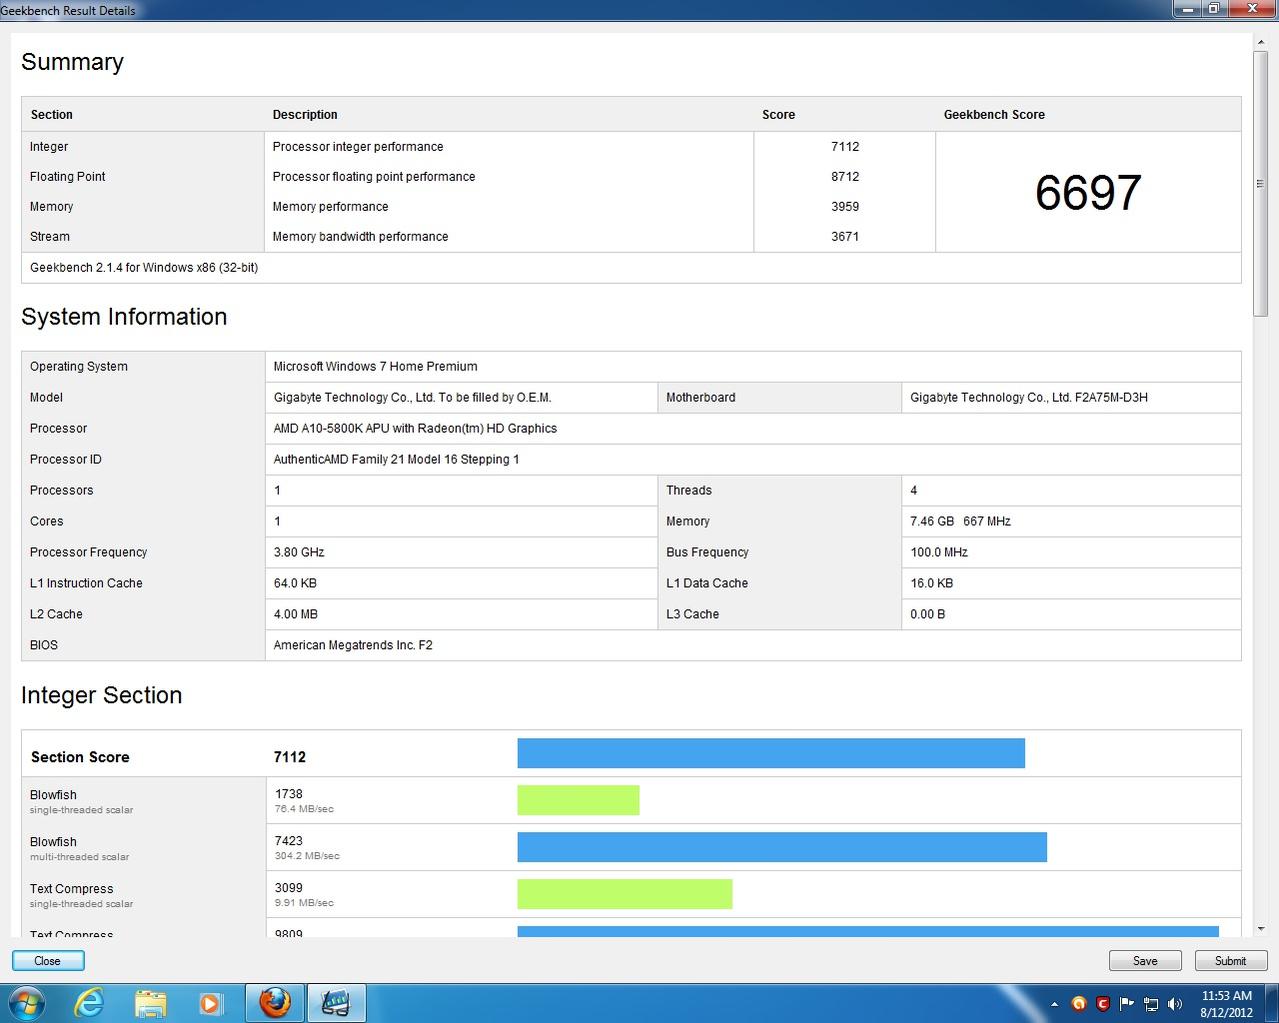
Task: Open the speaker volume tray icon
Action: [x=1176, y=1003]
